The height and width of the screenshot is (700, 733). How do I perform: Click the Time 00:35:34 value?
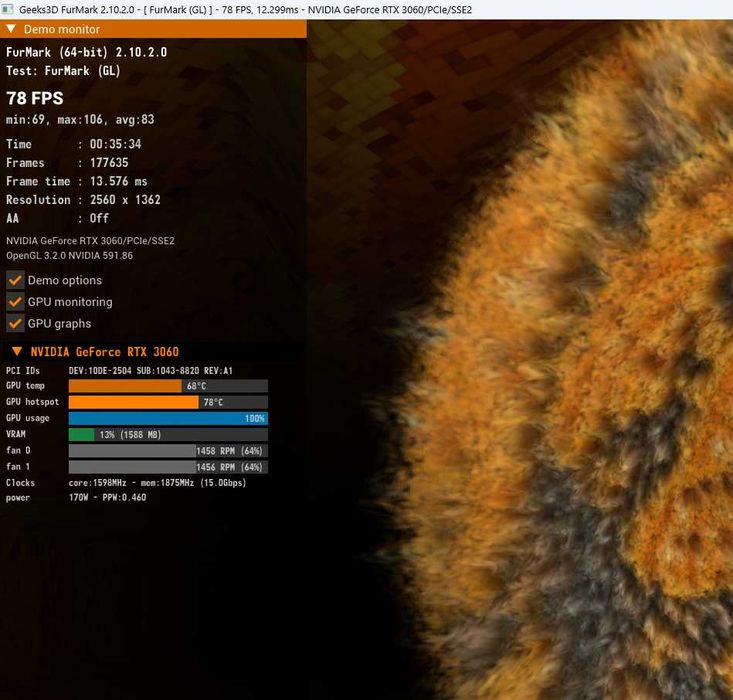[115, 144]
